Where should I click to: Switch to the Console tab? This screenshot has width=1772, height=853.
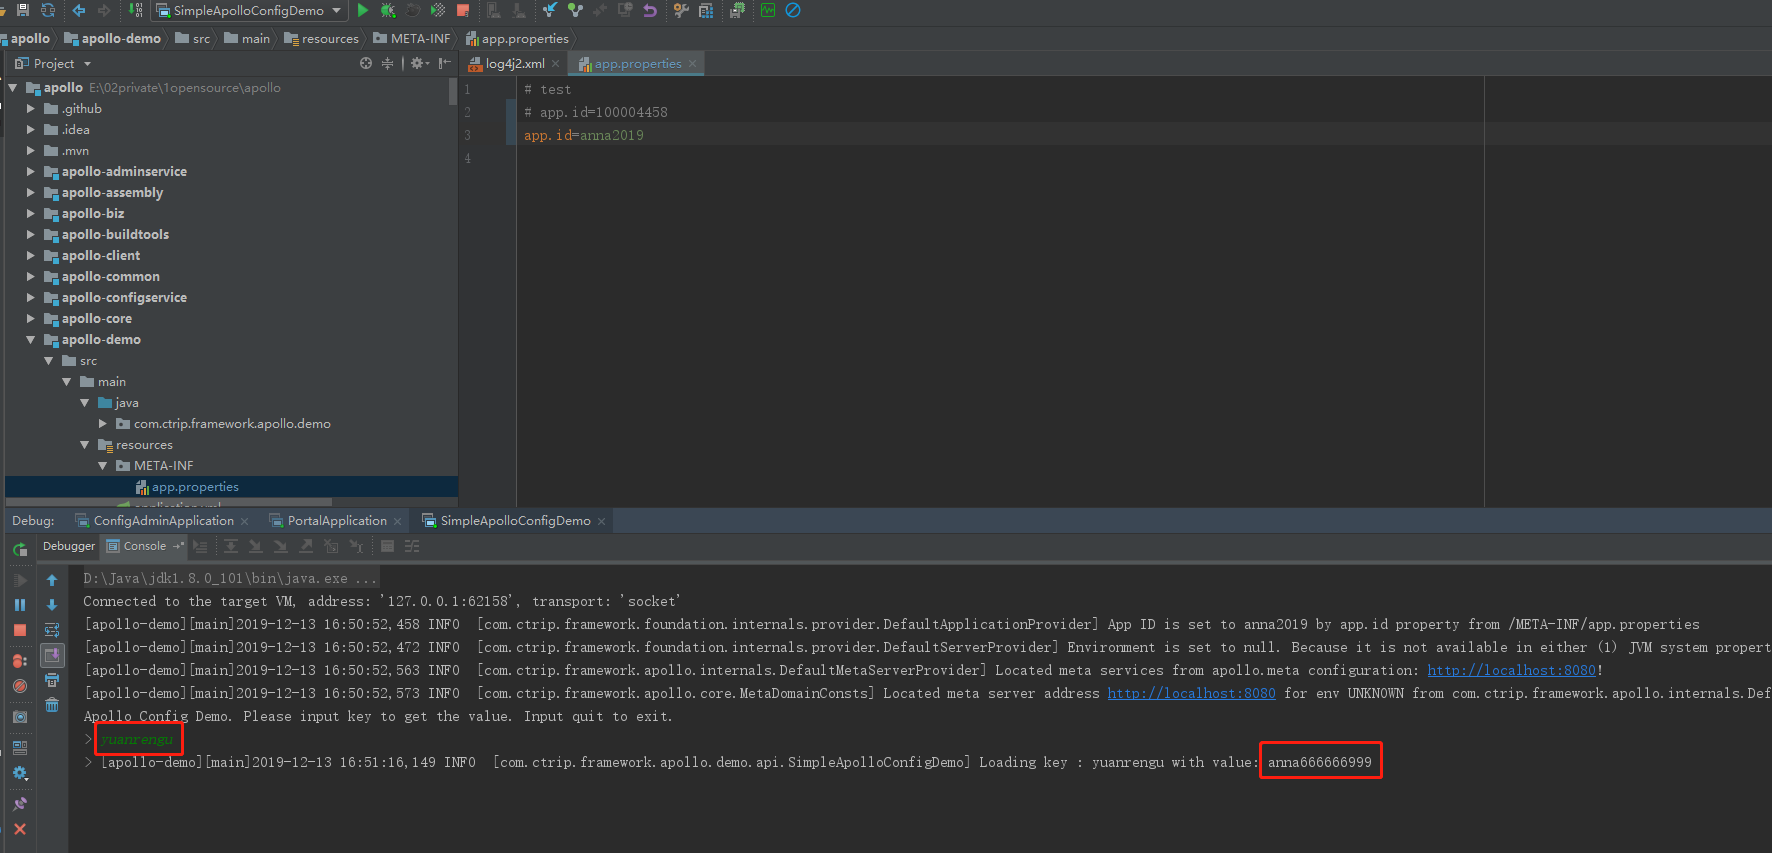[x=145, y=546]
